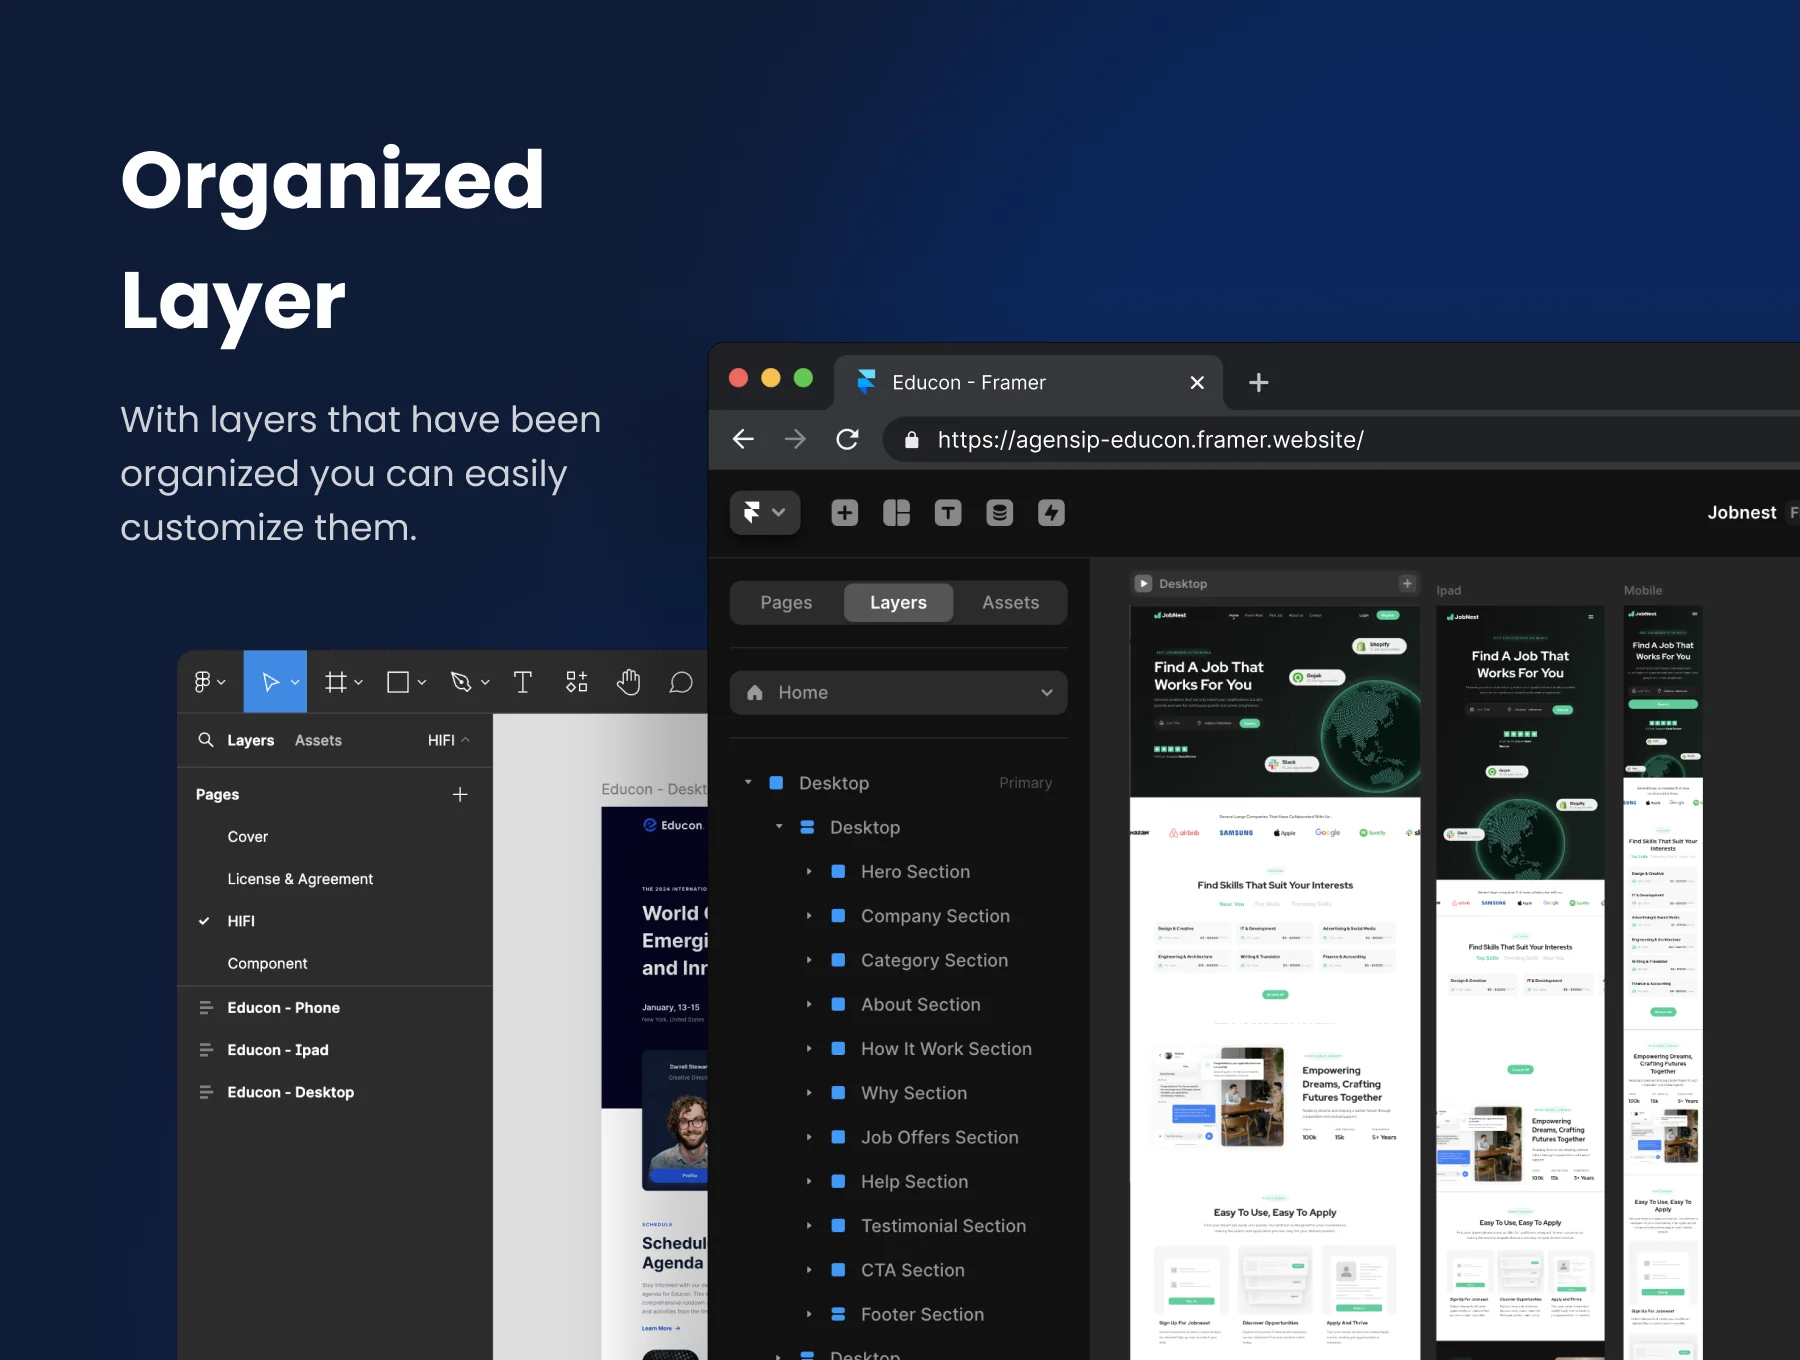Collapse the nested Desktop stack layer
Viewport: 1800px width, 1360px height.
779,827
